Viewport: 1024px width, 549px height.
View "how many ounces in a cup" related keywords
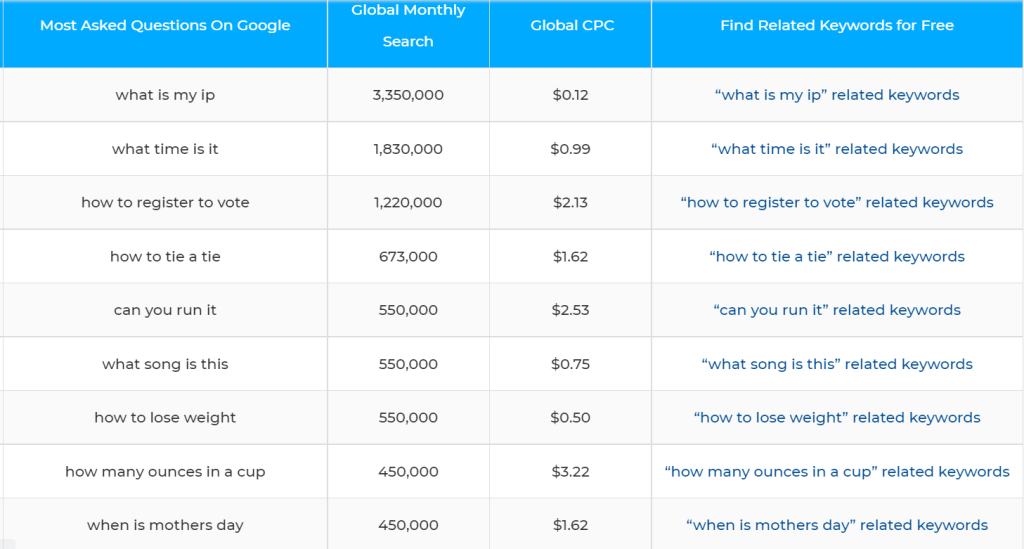[x=837, y=472]
